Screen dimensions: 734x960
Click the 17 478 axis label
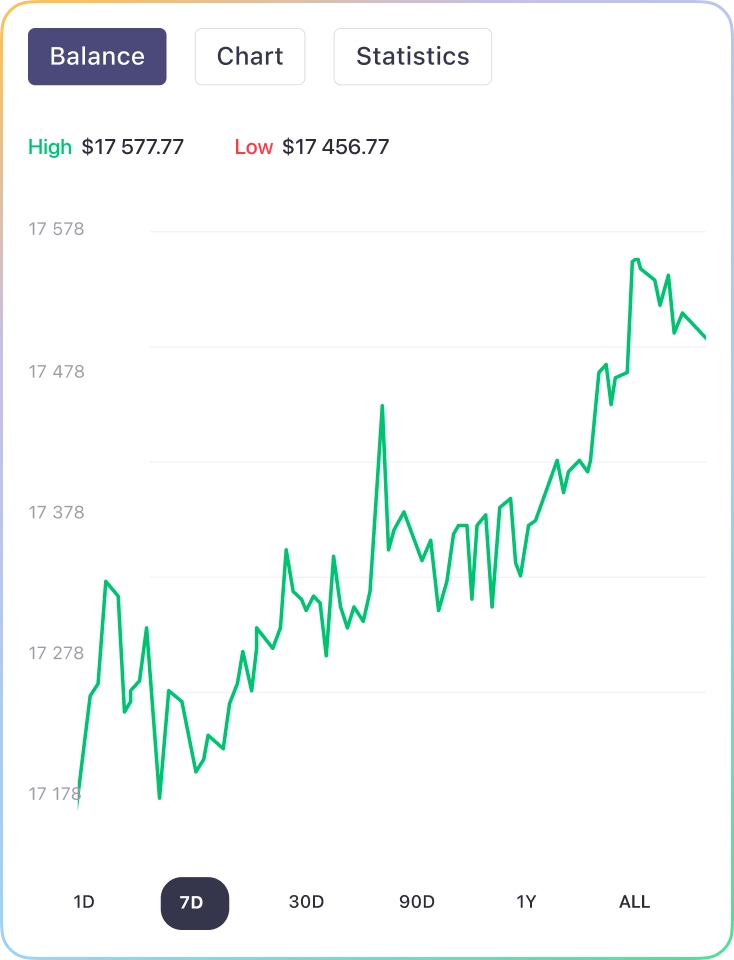click(56, 372)
